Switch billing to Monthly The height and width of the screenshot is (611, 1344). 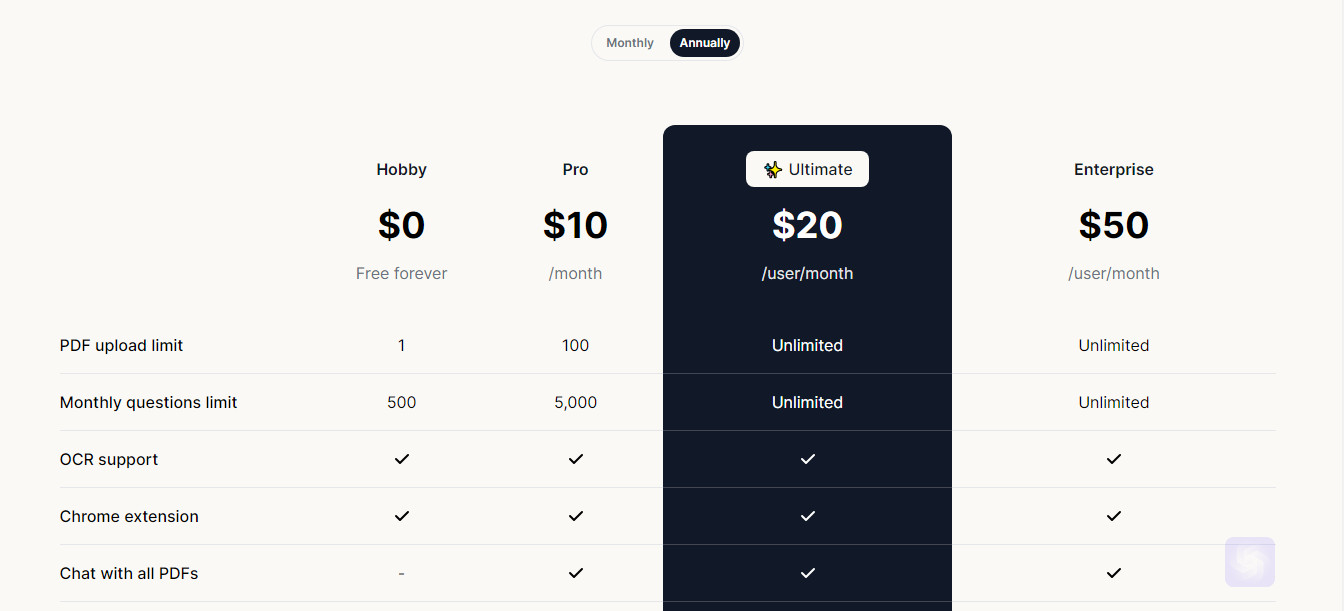pos(629,43)
